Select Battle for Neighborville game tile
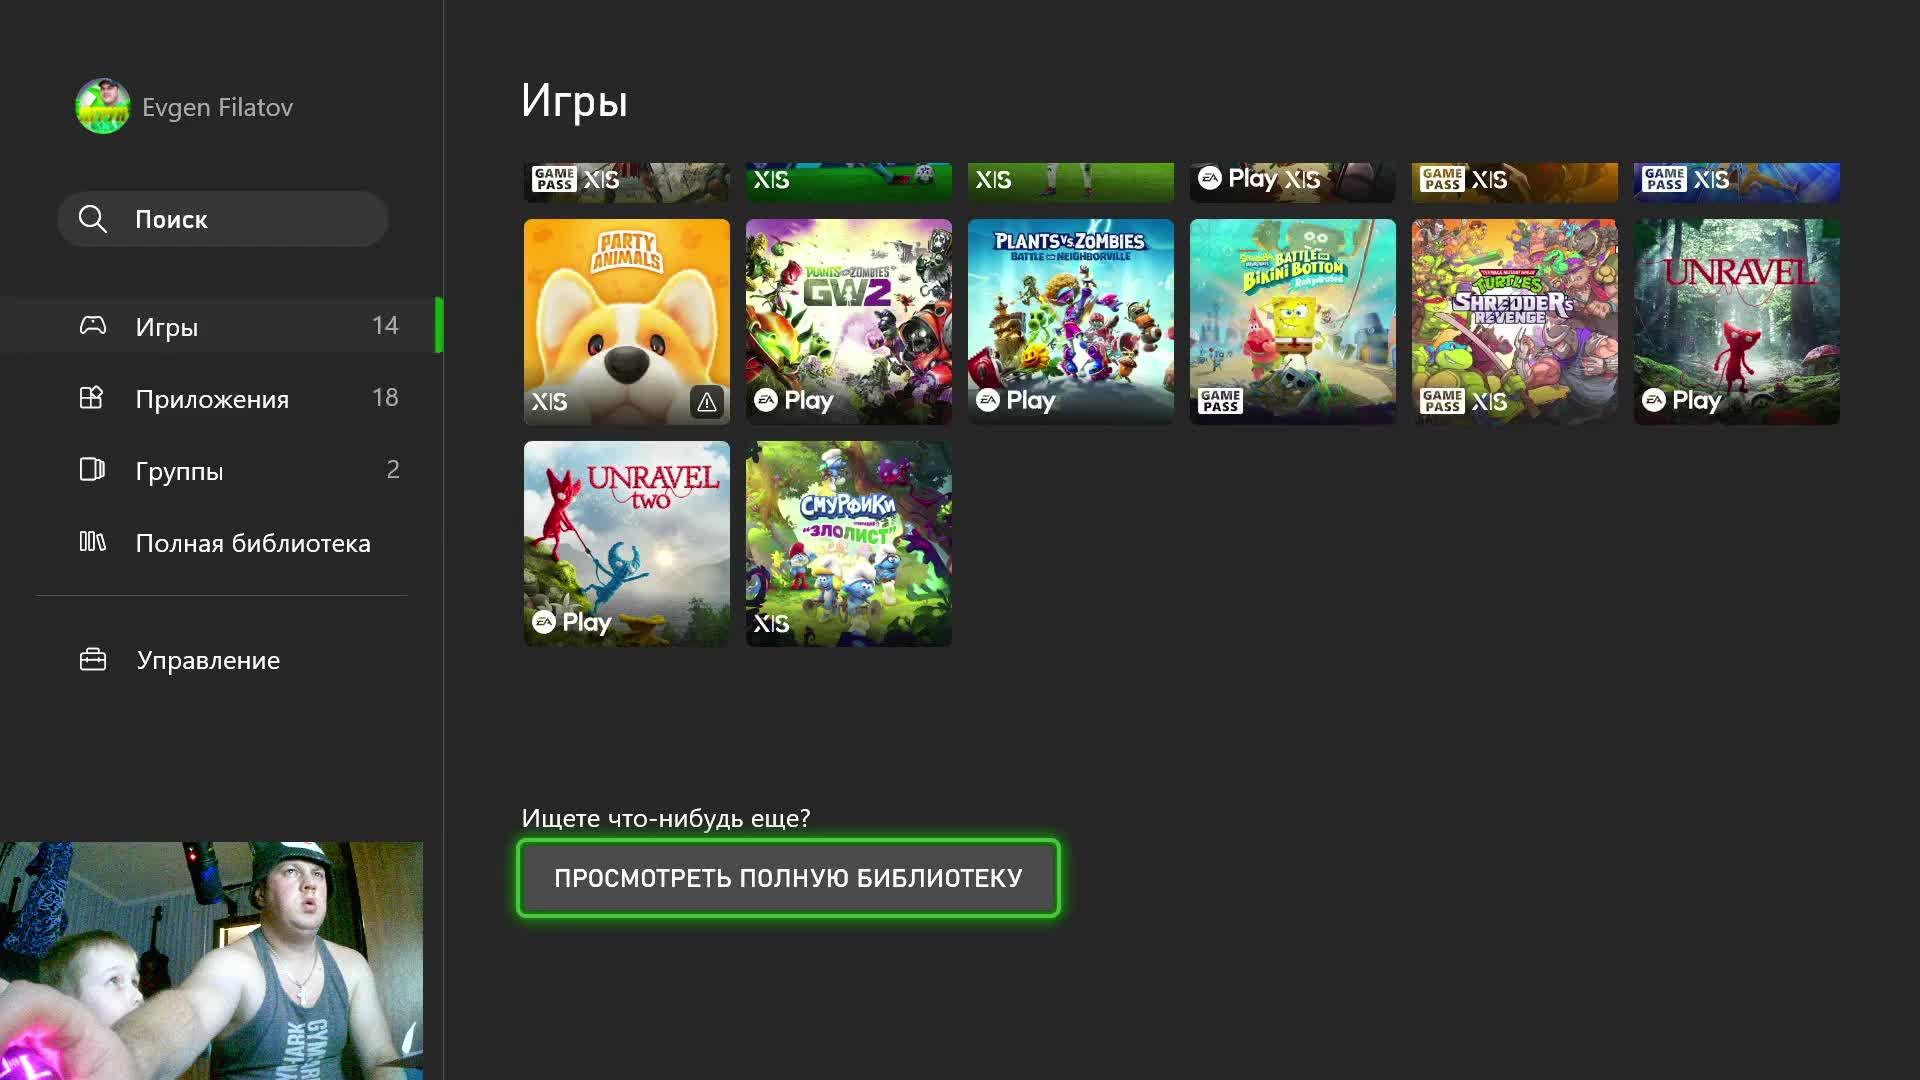This screenshot has width=1920, height=1080. [1071, 322]
